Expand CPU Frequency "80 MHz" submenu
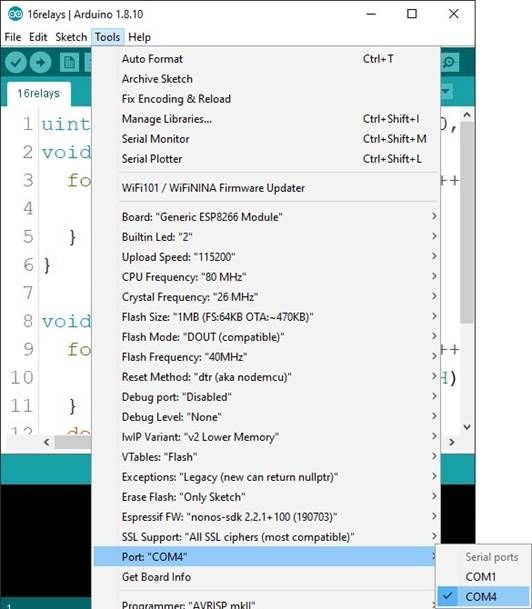 [x=266, y=277]
